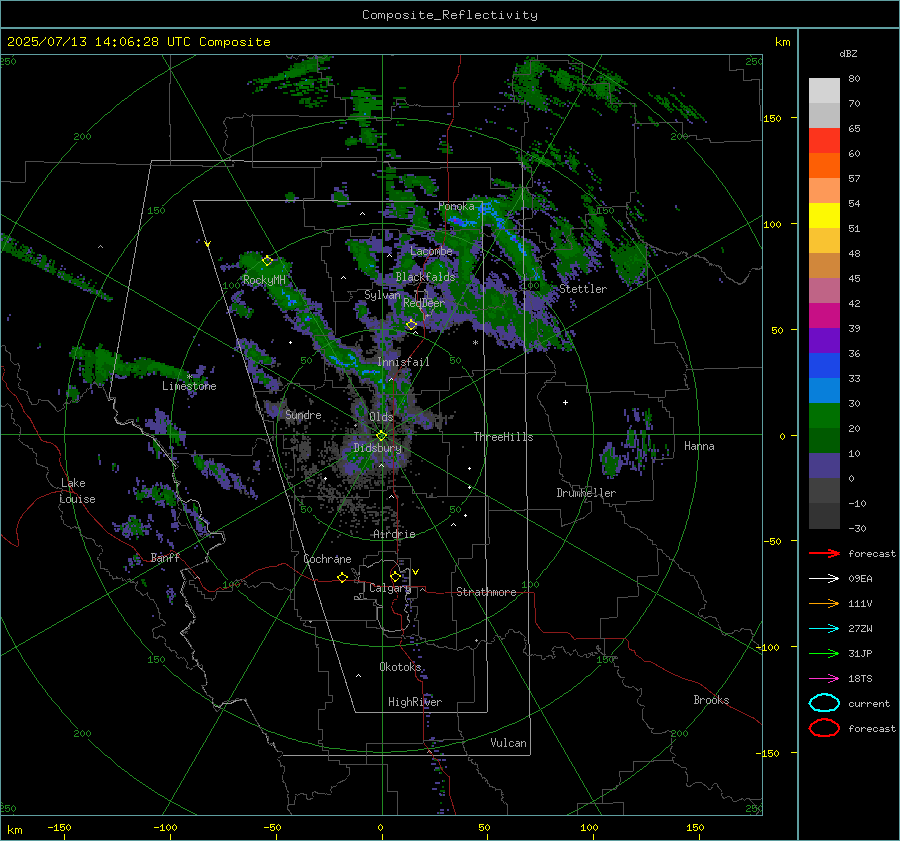The height and width of the screenshot is (841, 900).
Task: Select the green 31JP arrow legend entry
Action: [824, 653]
